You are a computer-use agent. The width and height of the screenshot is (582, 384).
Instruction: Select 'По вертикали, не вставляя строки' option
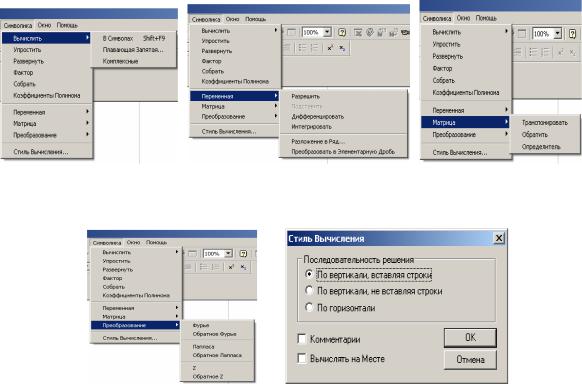coord(309,291)
